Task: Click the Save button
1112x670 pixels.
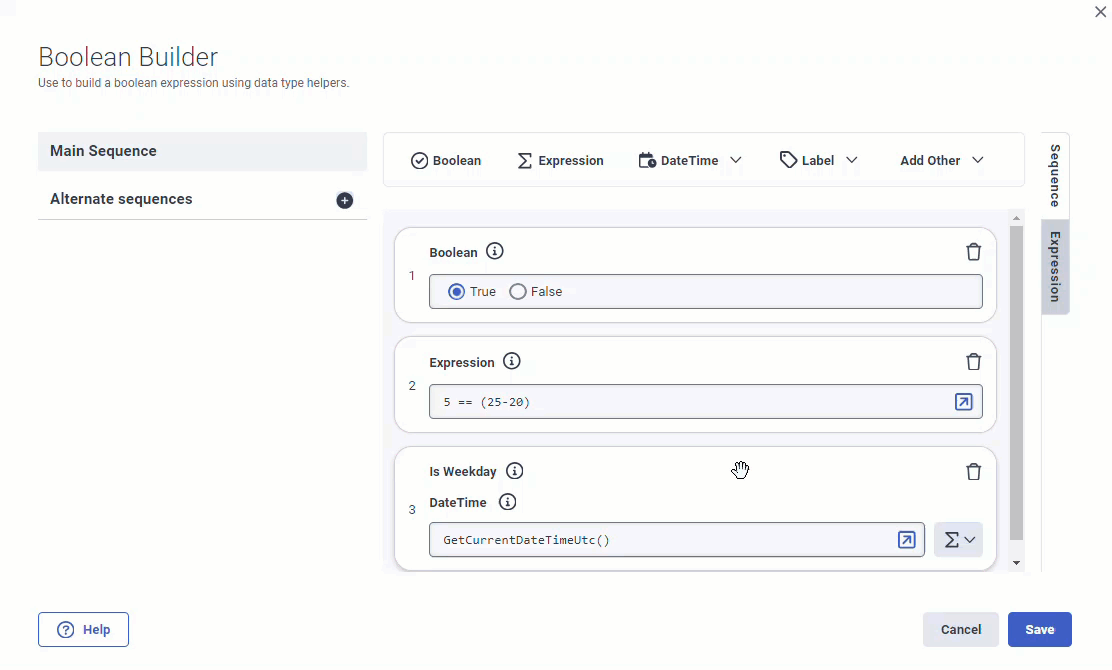Action: 1039,630
